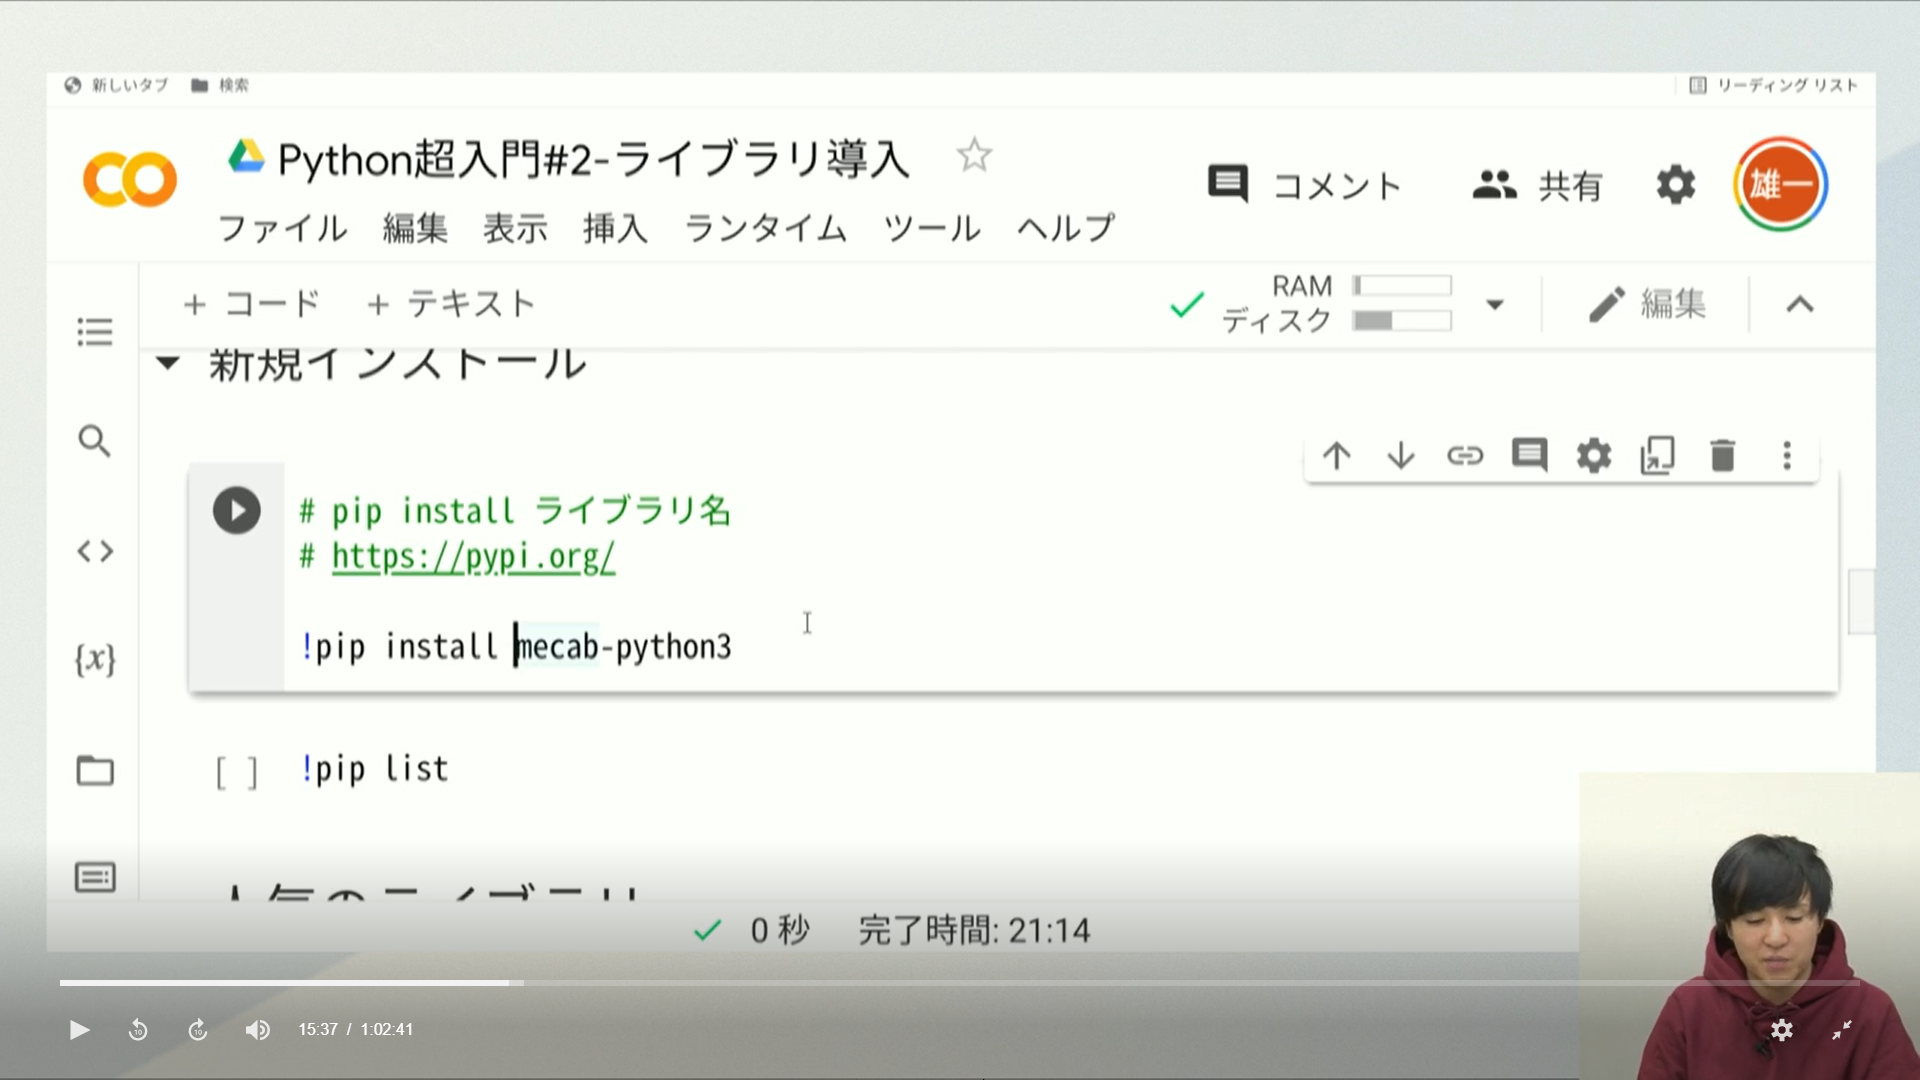1920x1080 pixels.
Task: Add a comment to the cell icon
Action: [x=1529, y=456]
